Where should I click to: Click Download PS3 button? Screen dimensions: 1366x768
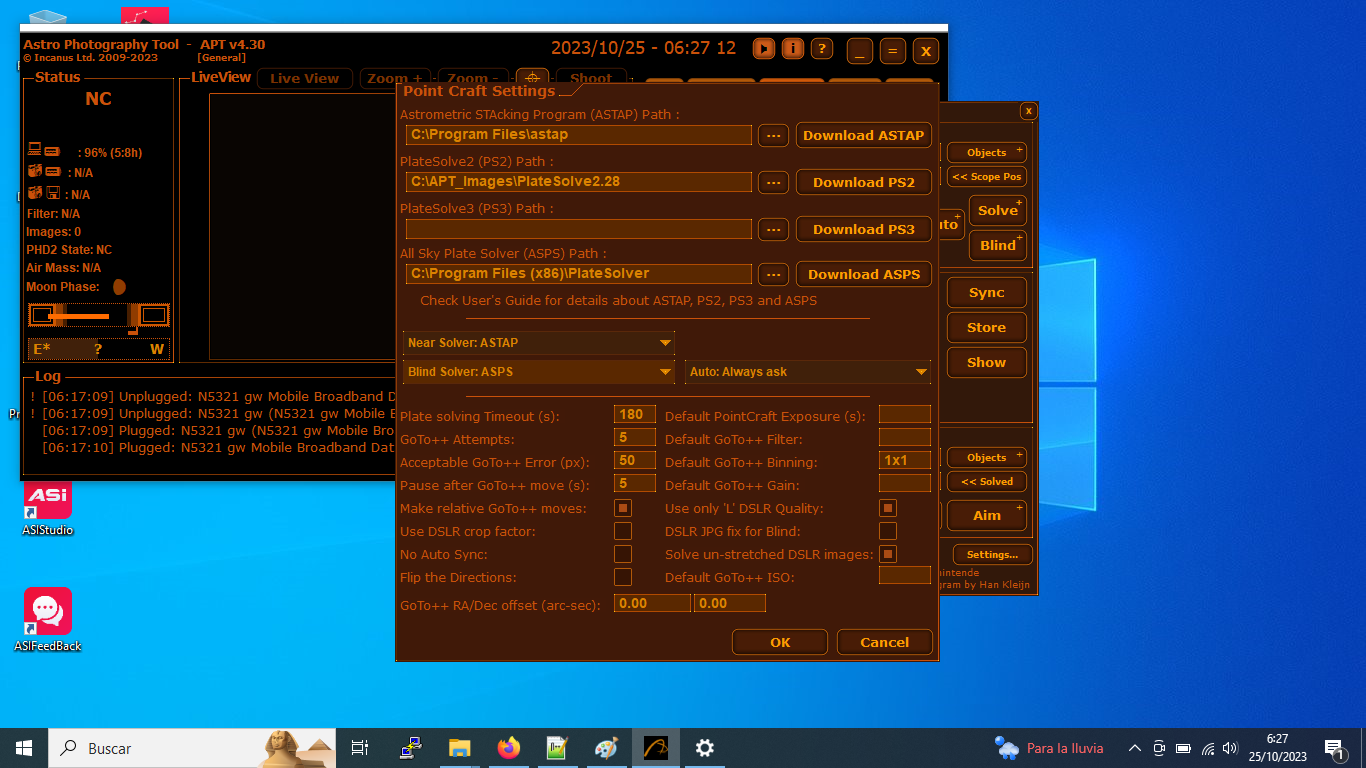pos(864,229)
